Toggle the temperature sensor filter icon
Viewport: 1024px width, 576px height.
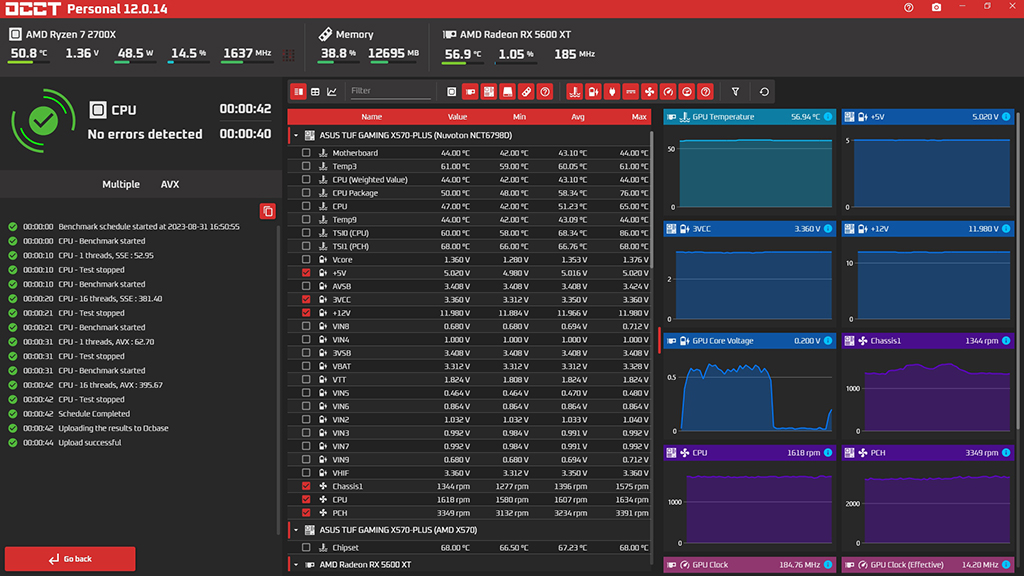click(574, 91)
